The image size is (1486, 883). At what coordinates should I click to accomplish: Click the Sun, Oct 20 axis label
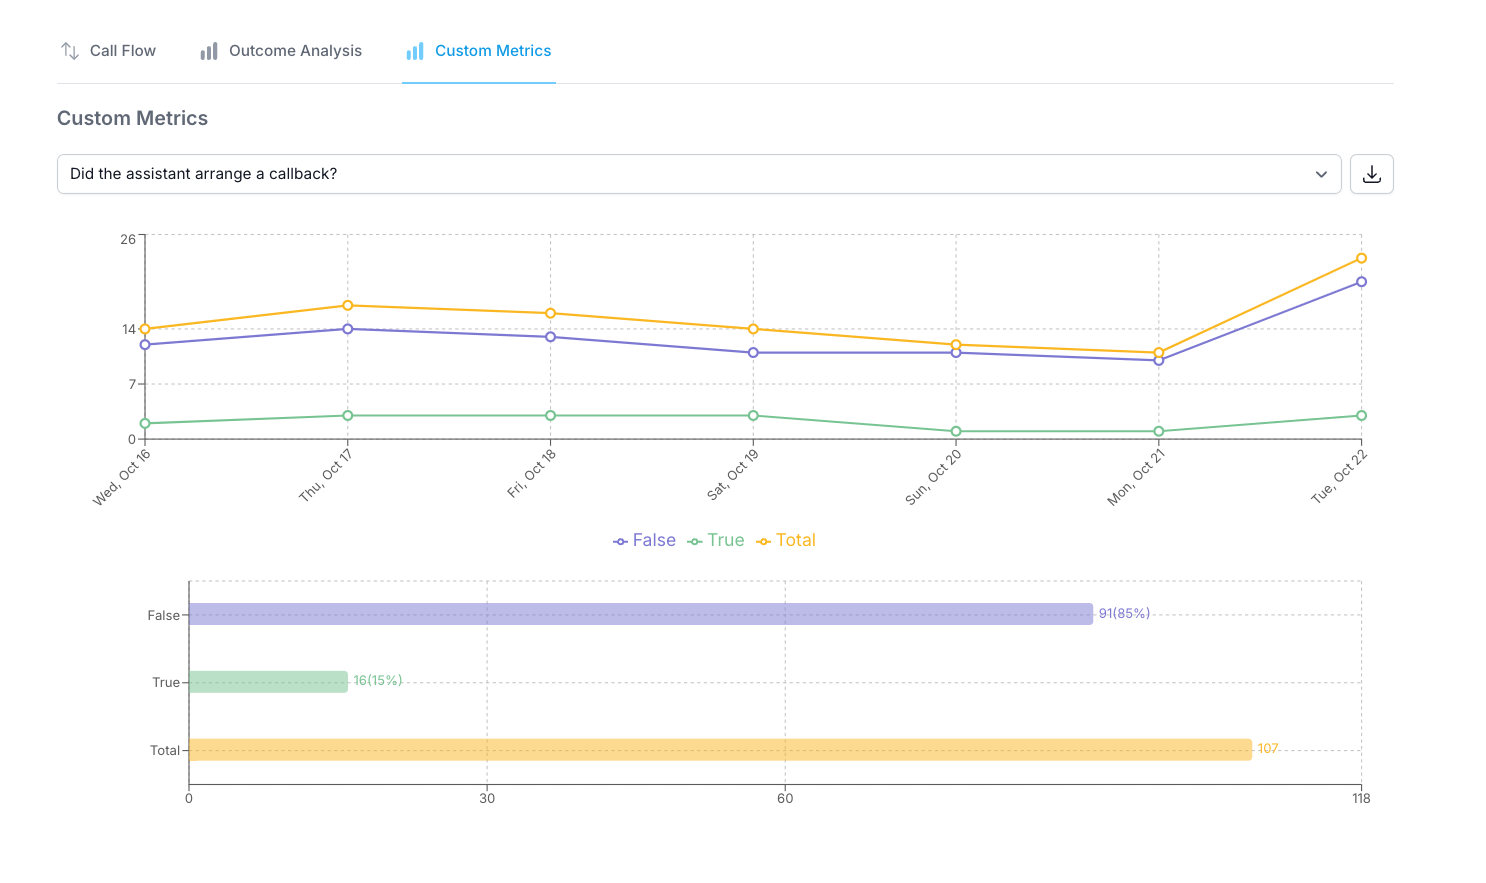[x=933, y=476]
